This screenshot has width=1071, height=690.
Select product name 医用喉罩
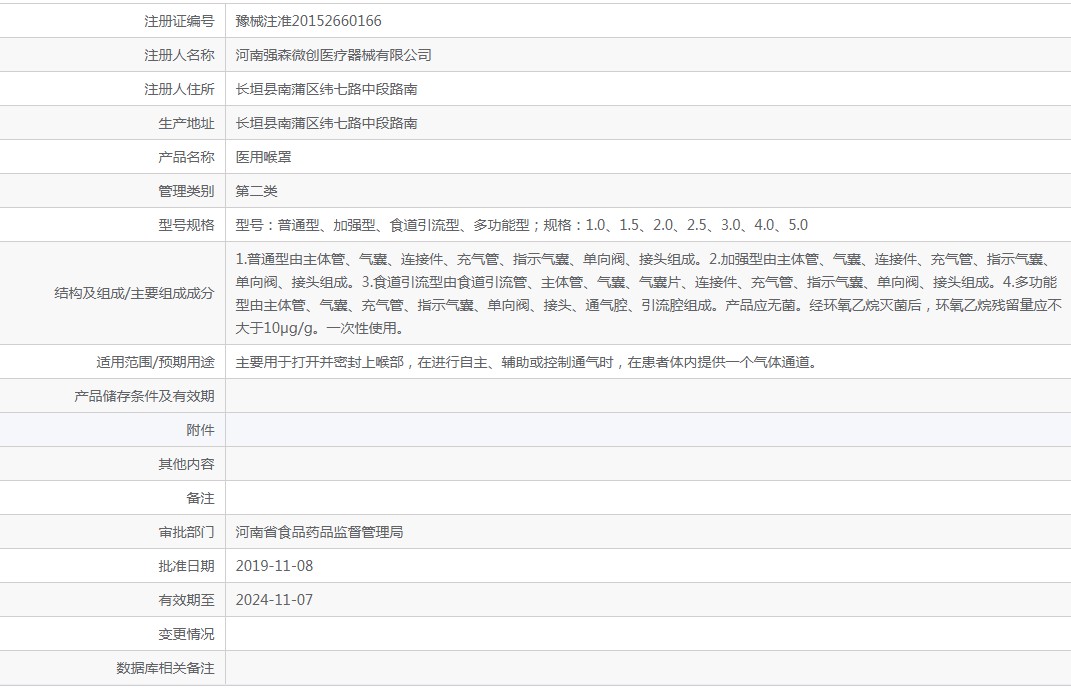263,157
